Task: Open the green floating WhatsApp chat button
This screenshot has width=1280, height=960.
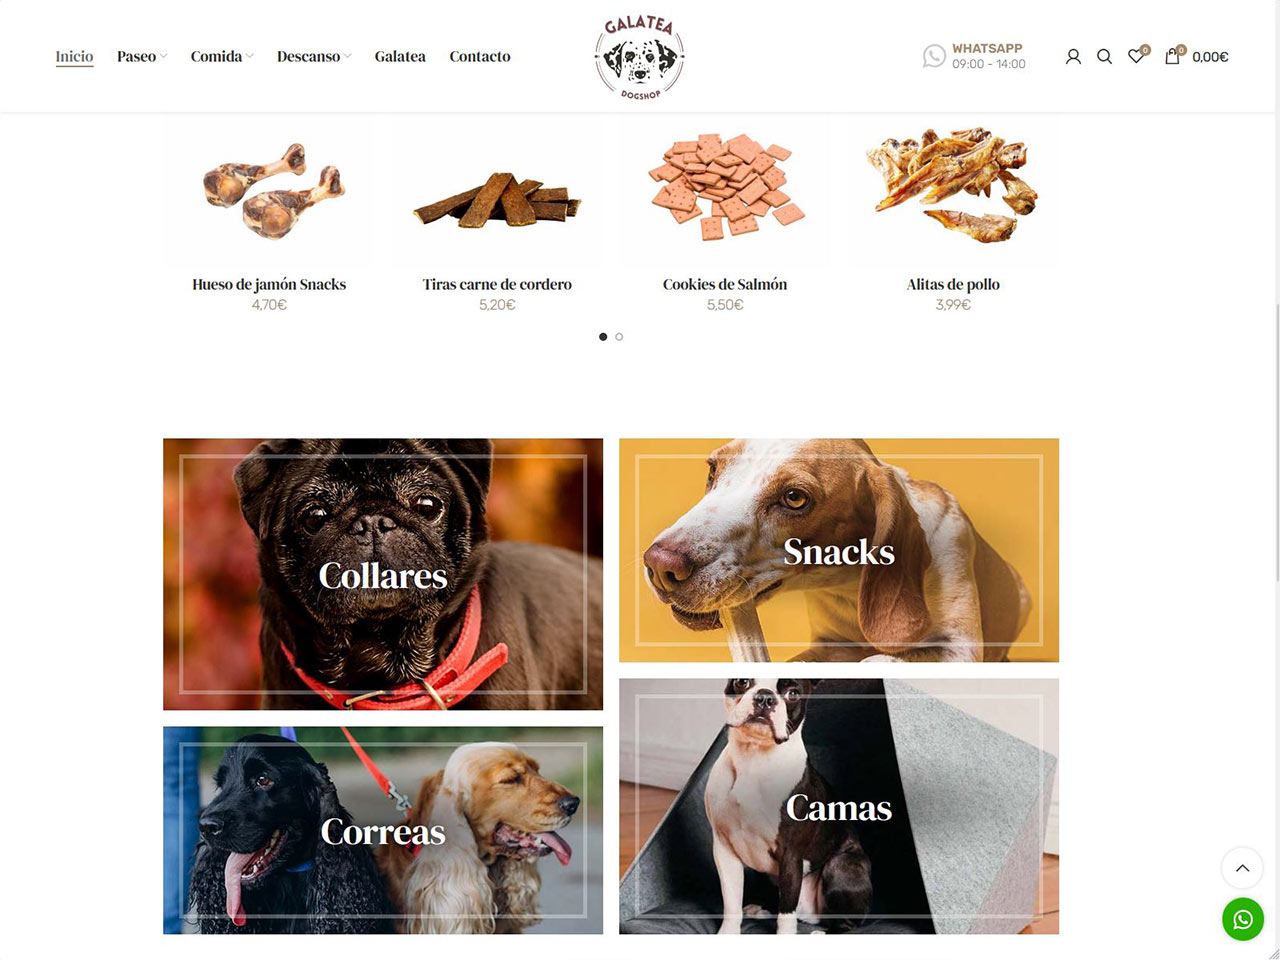Action: [x=1243, y=920]
